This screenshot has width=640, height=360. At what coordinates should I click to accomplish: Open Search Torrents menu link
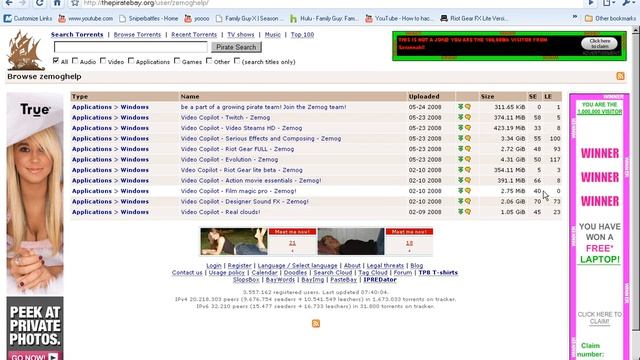point(77,35)
